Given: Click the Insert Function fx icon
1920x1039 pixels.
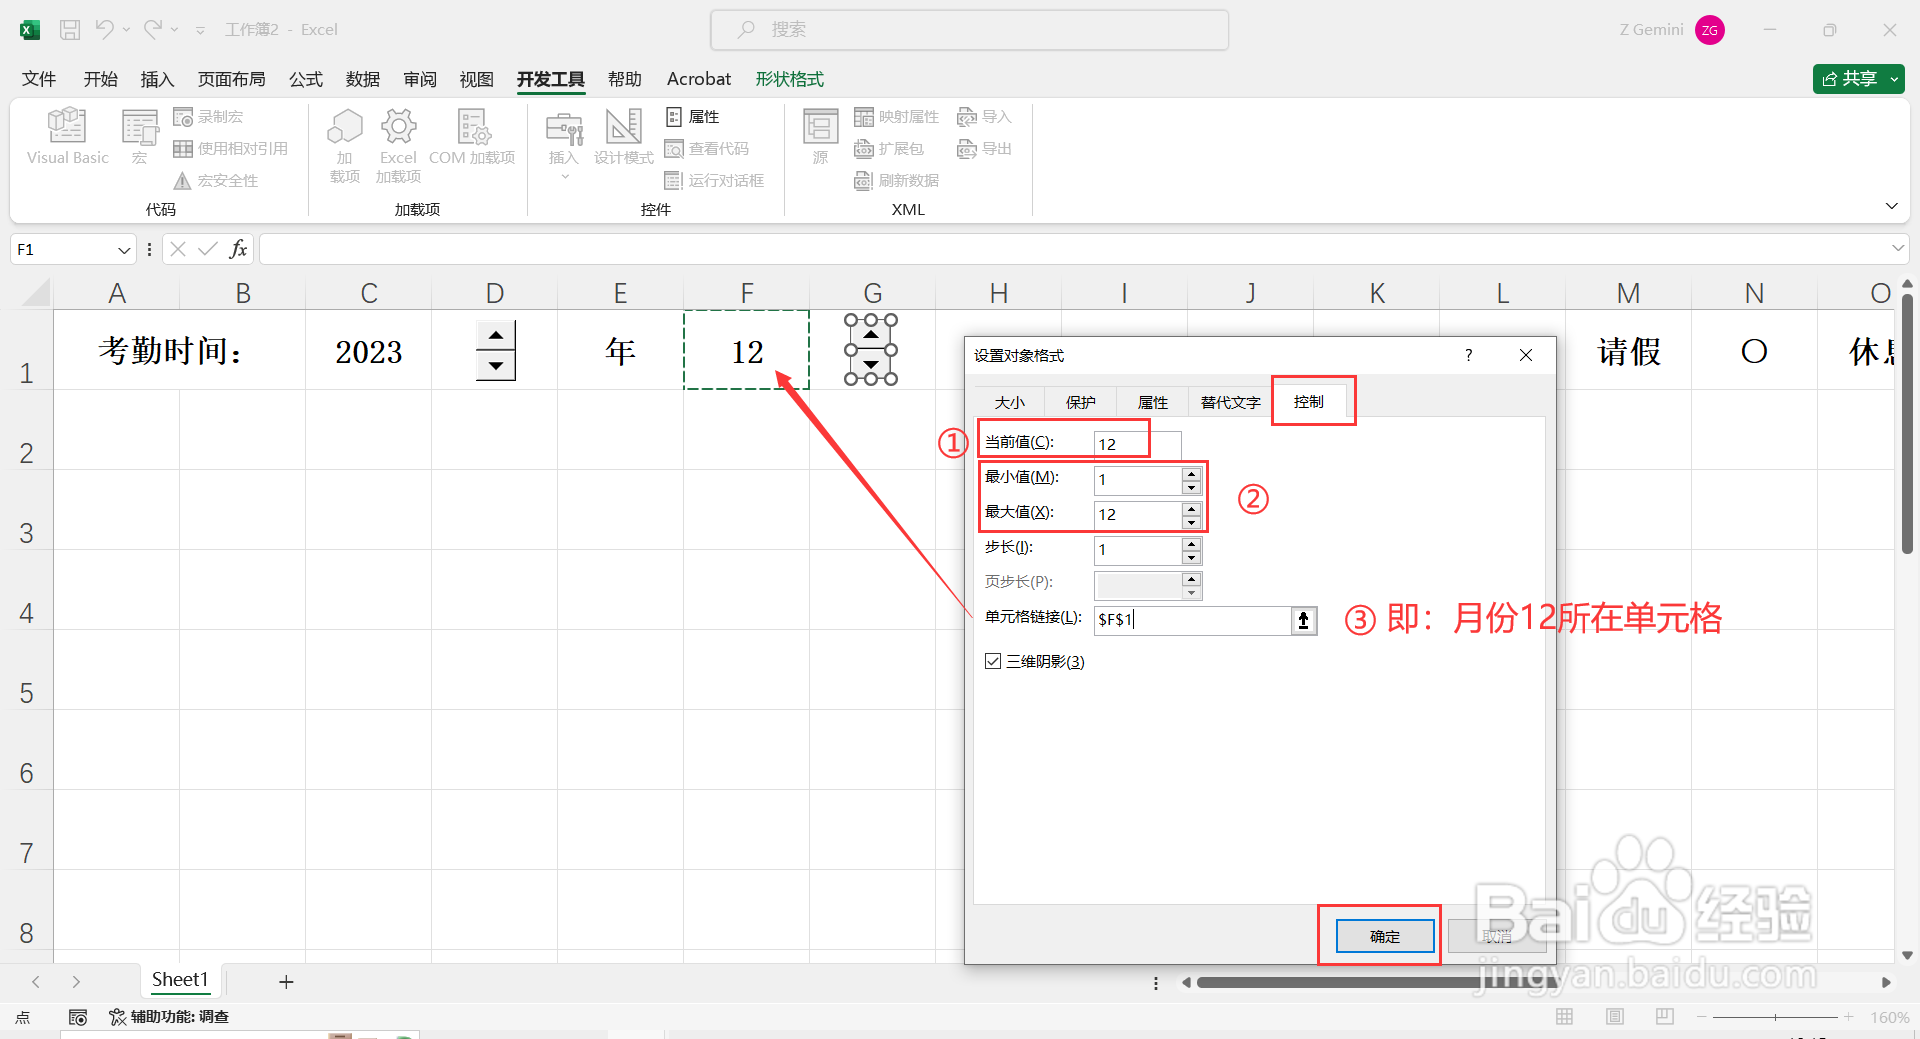Looking at the screenshot, I should click(238, 249).
